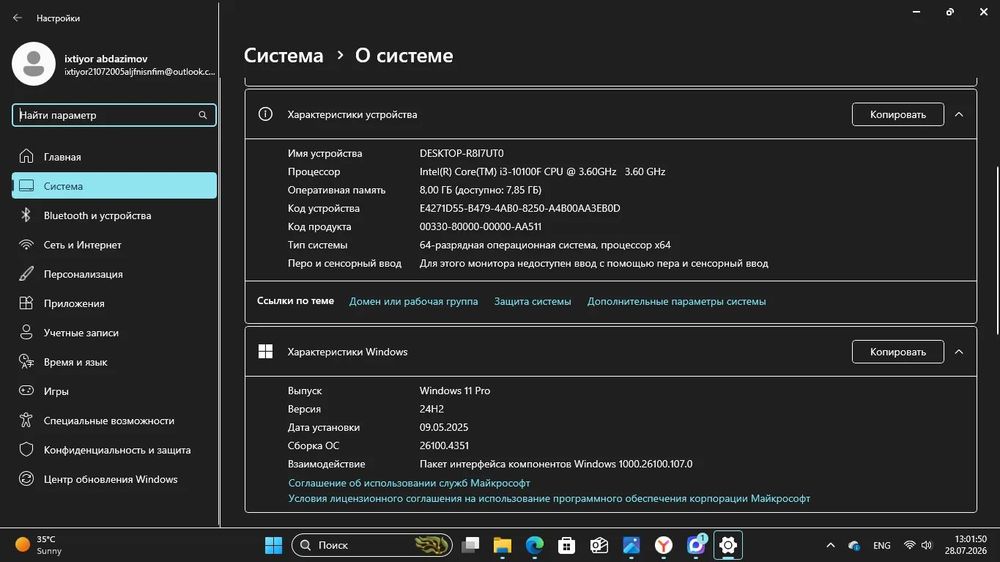The width and height of the screenshot is (1000, 562).
Task: Click the taskbar Поиск search box
Action: [x=372, y=545]
